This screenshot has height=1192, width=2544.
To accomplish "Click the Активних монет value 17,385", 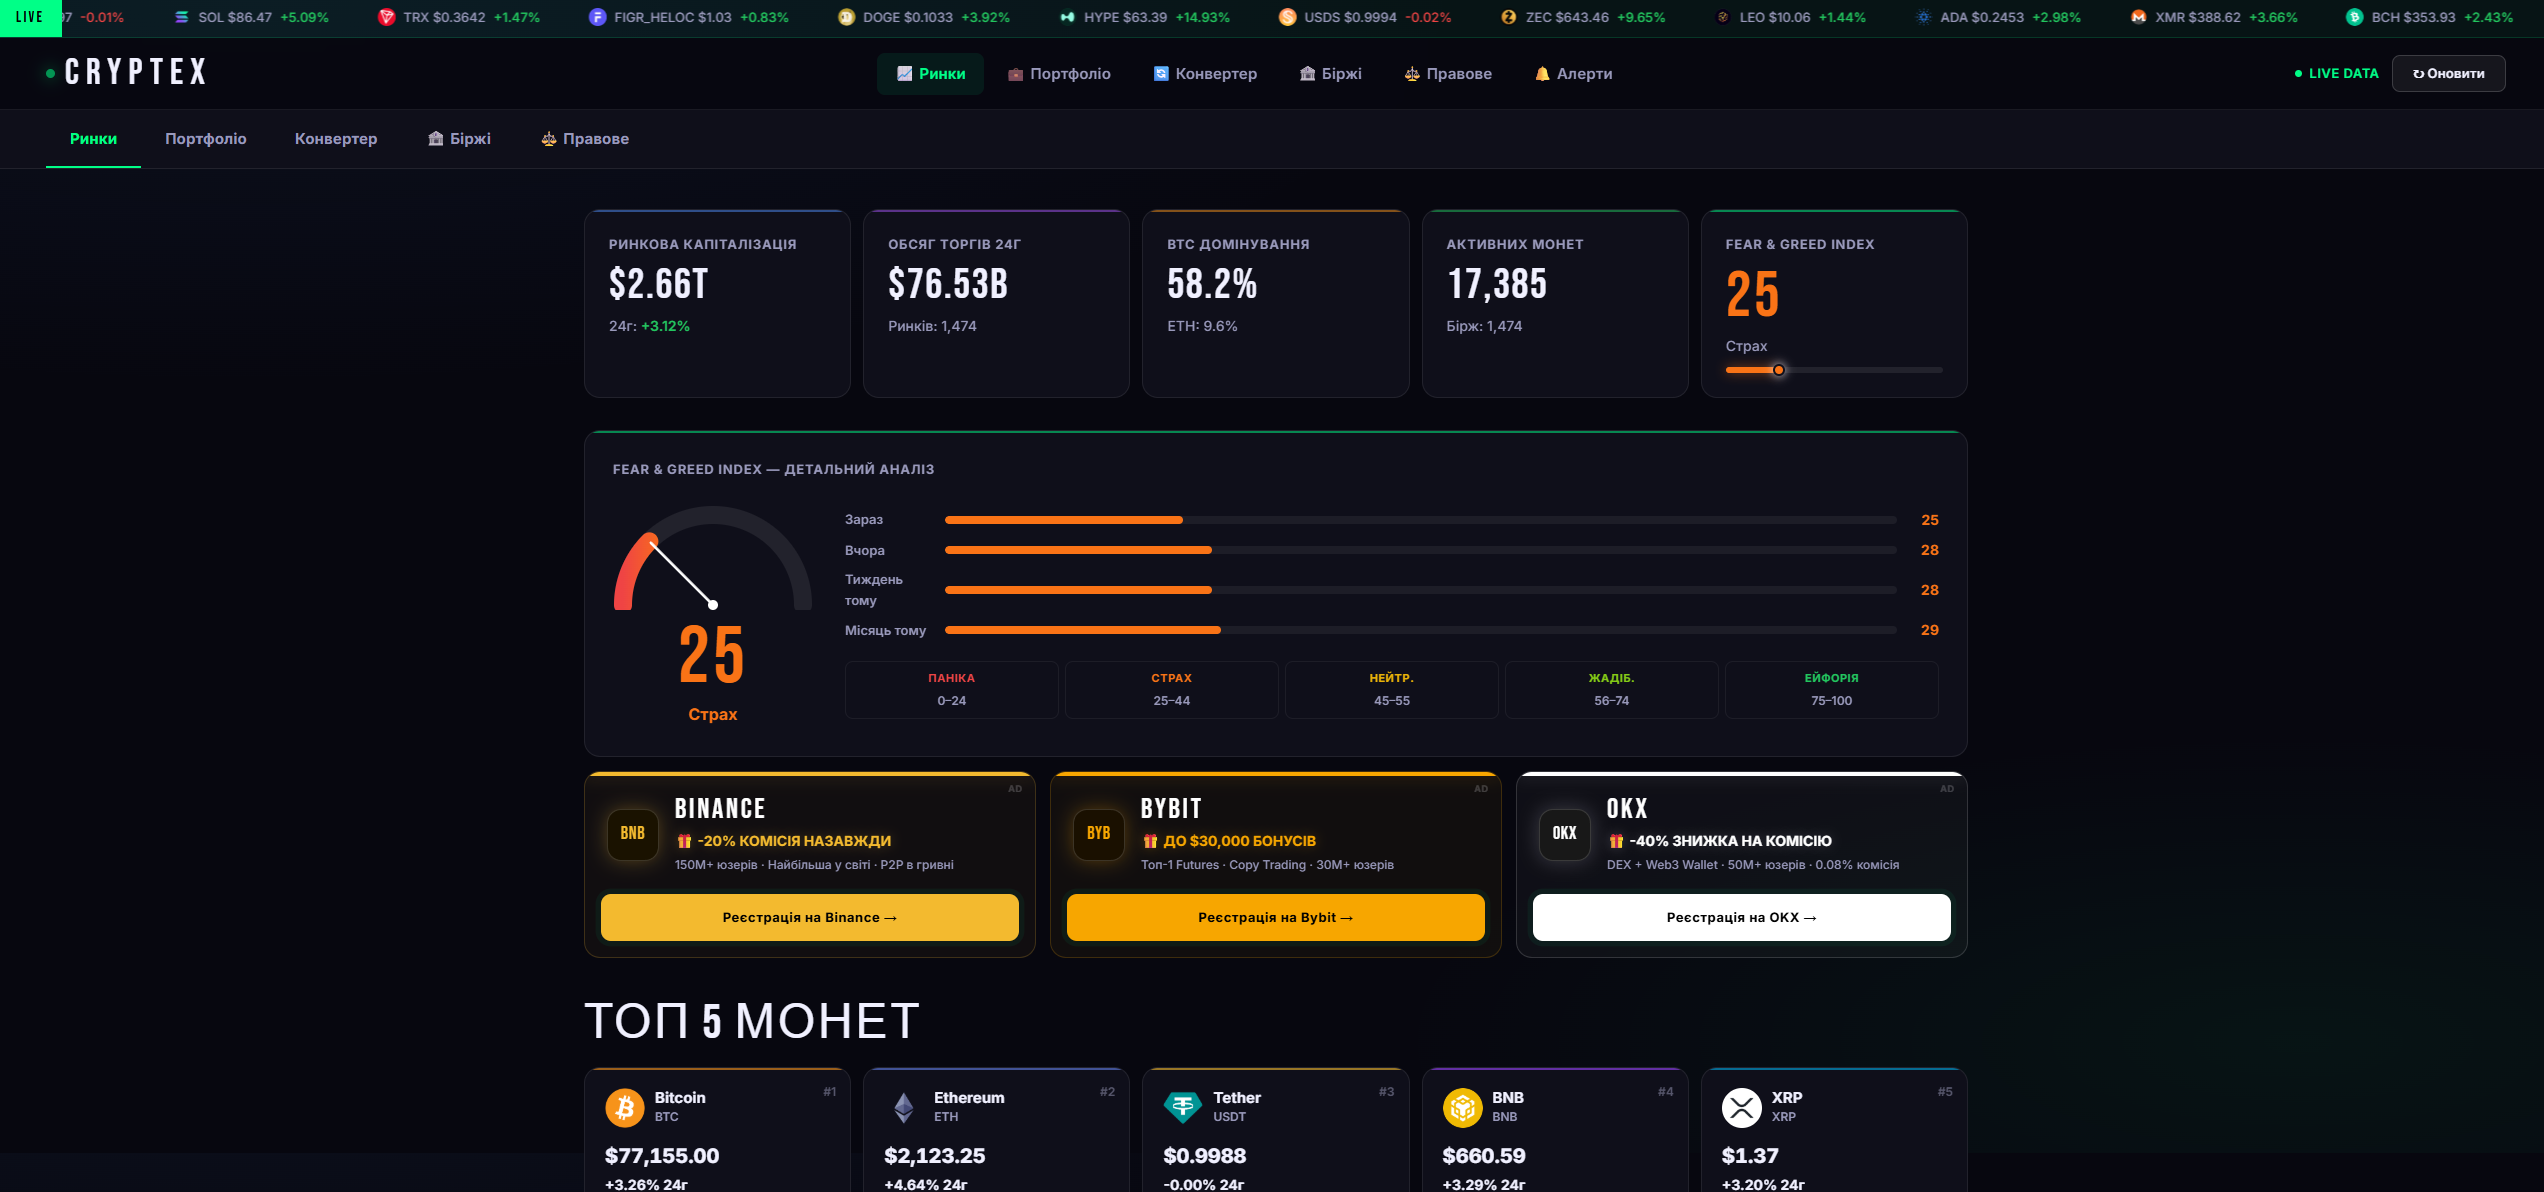I will 1497,284.
